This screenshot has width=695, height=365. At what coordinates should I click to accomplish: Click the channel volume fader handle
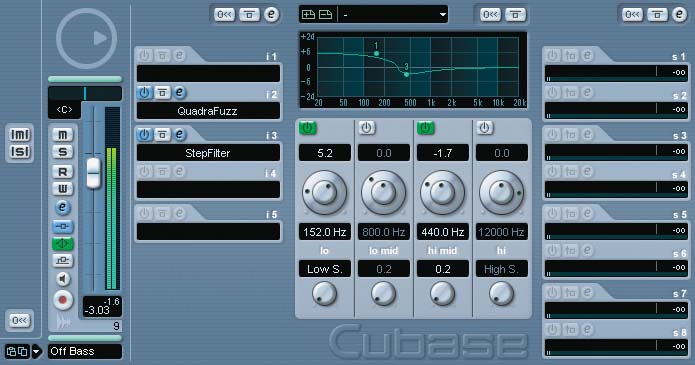coord(93,173)
